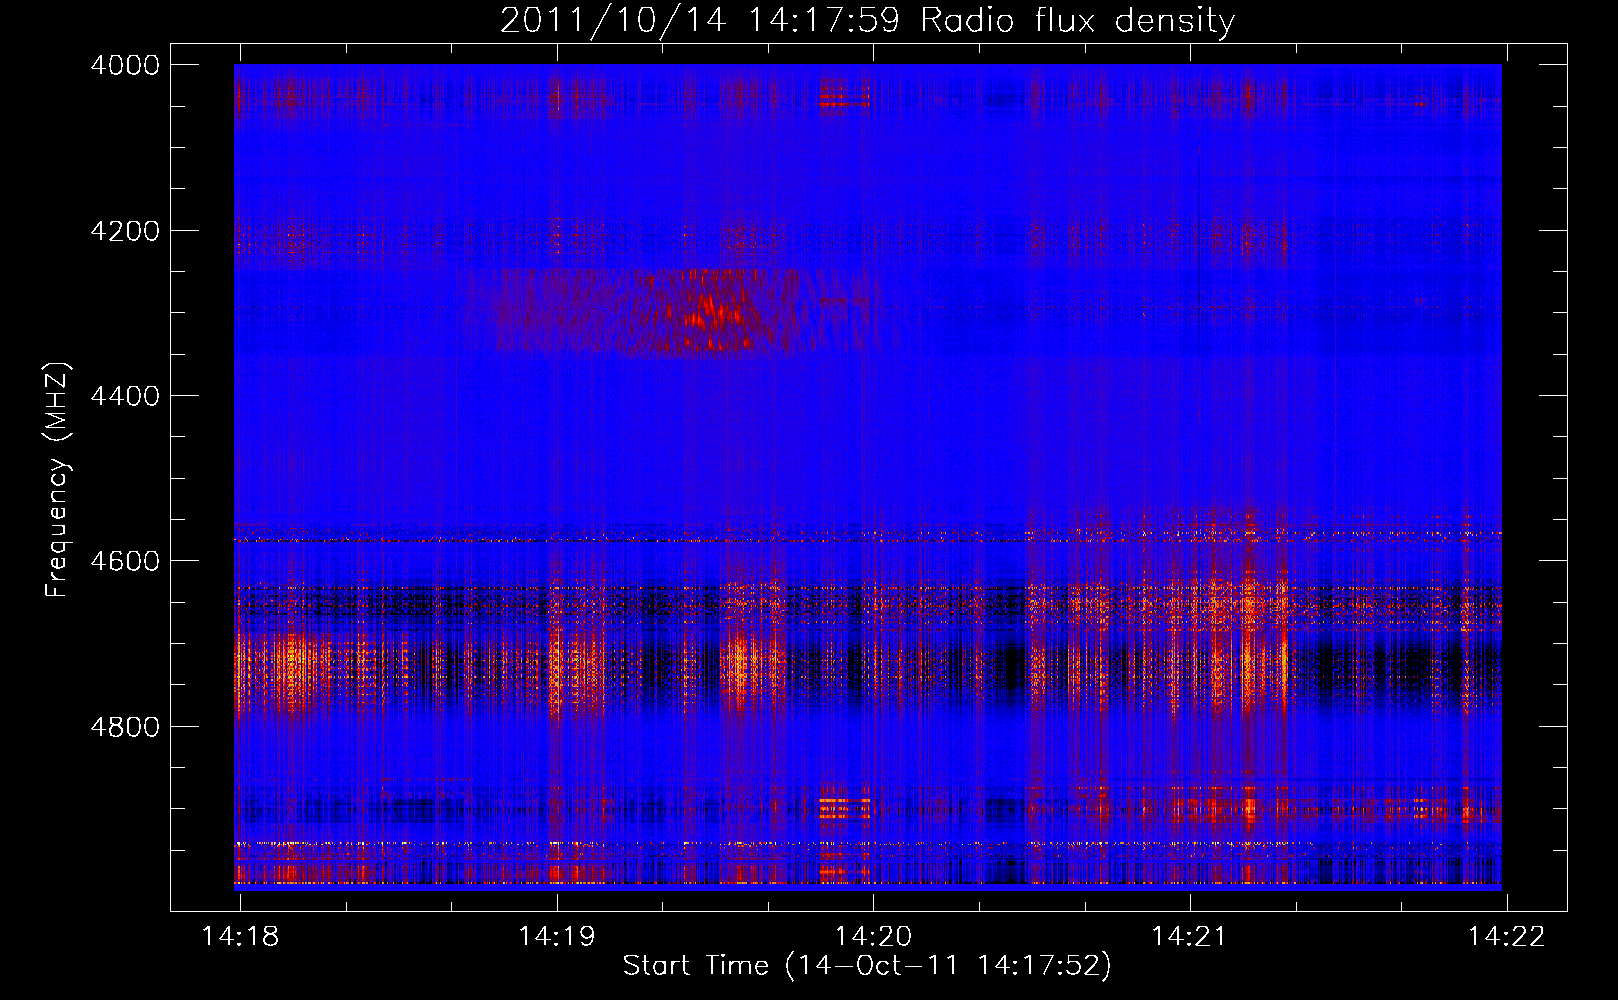Click the plot title "2011/10/14 14:17:59 Radio flux density"
This screenshot has width=1618, height=1000.
pos(868,20)
